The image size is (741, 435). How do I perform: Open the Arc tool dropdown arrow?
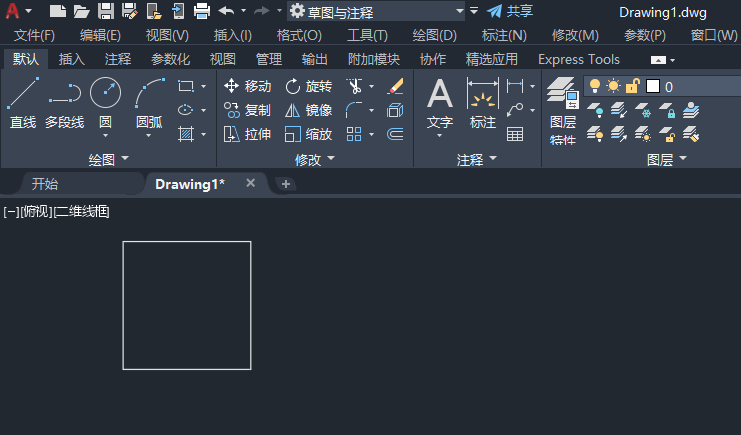click(x=148, y=136)
